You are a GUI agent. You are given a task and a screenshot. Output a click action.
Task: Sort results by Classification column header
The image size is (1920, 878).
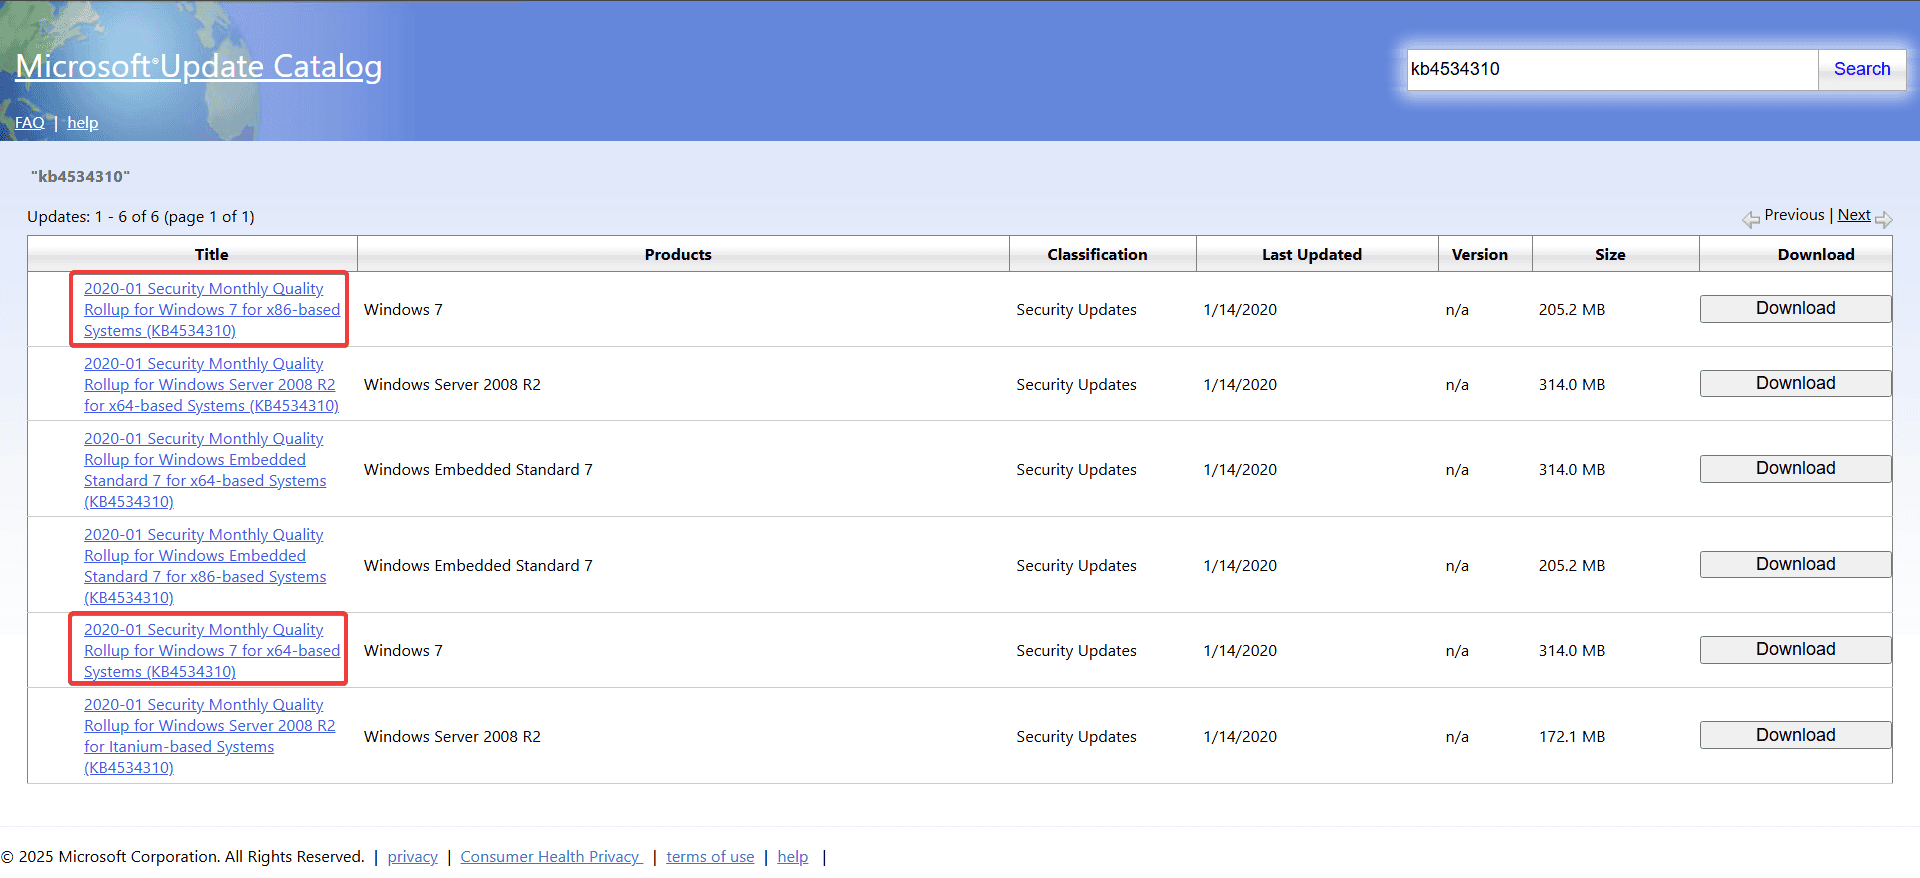tap(1097, 255)
